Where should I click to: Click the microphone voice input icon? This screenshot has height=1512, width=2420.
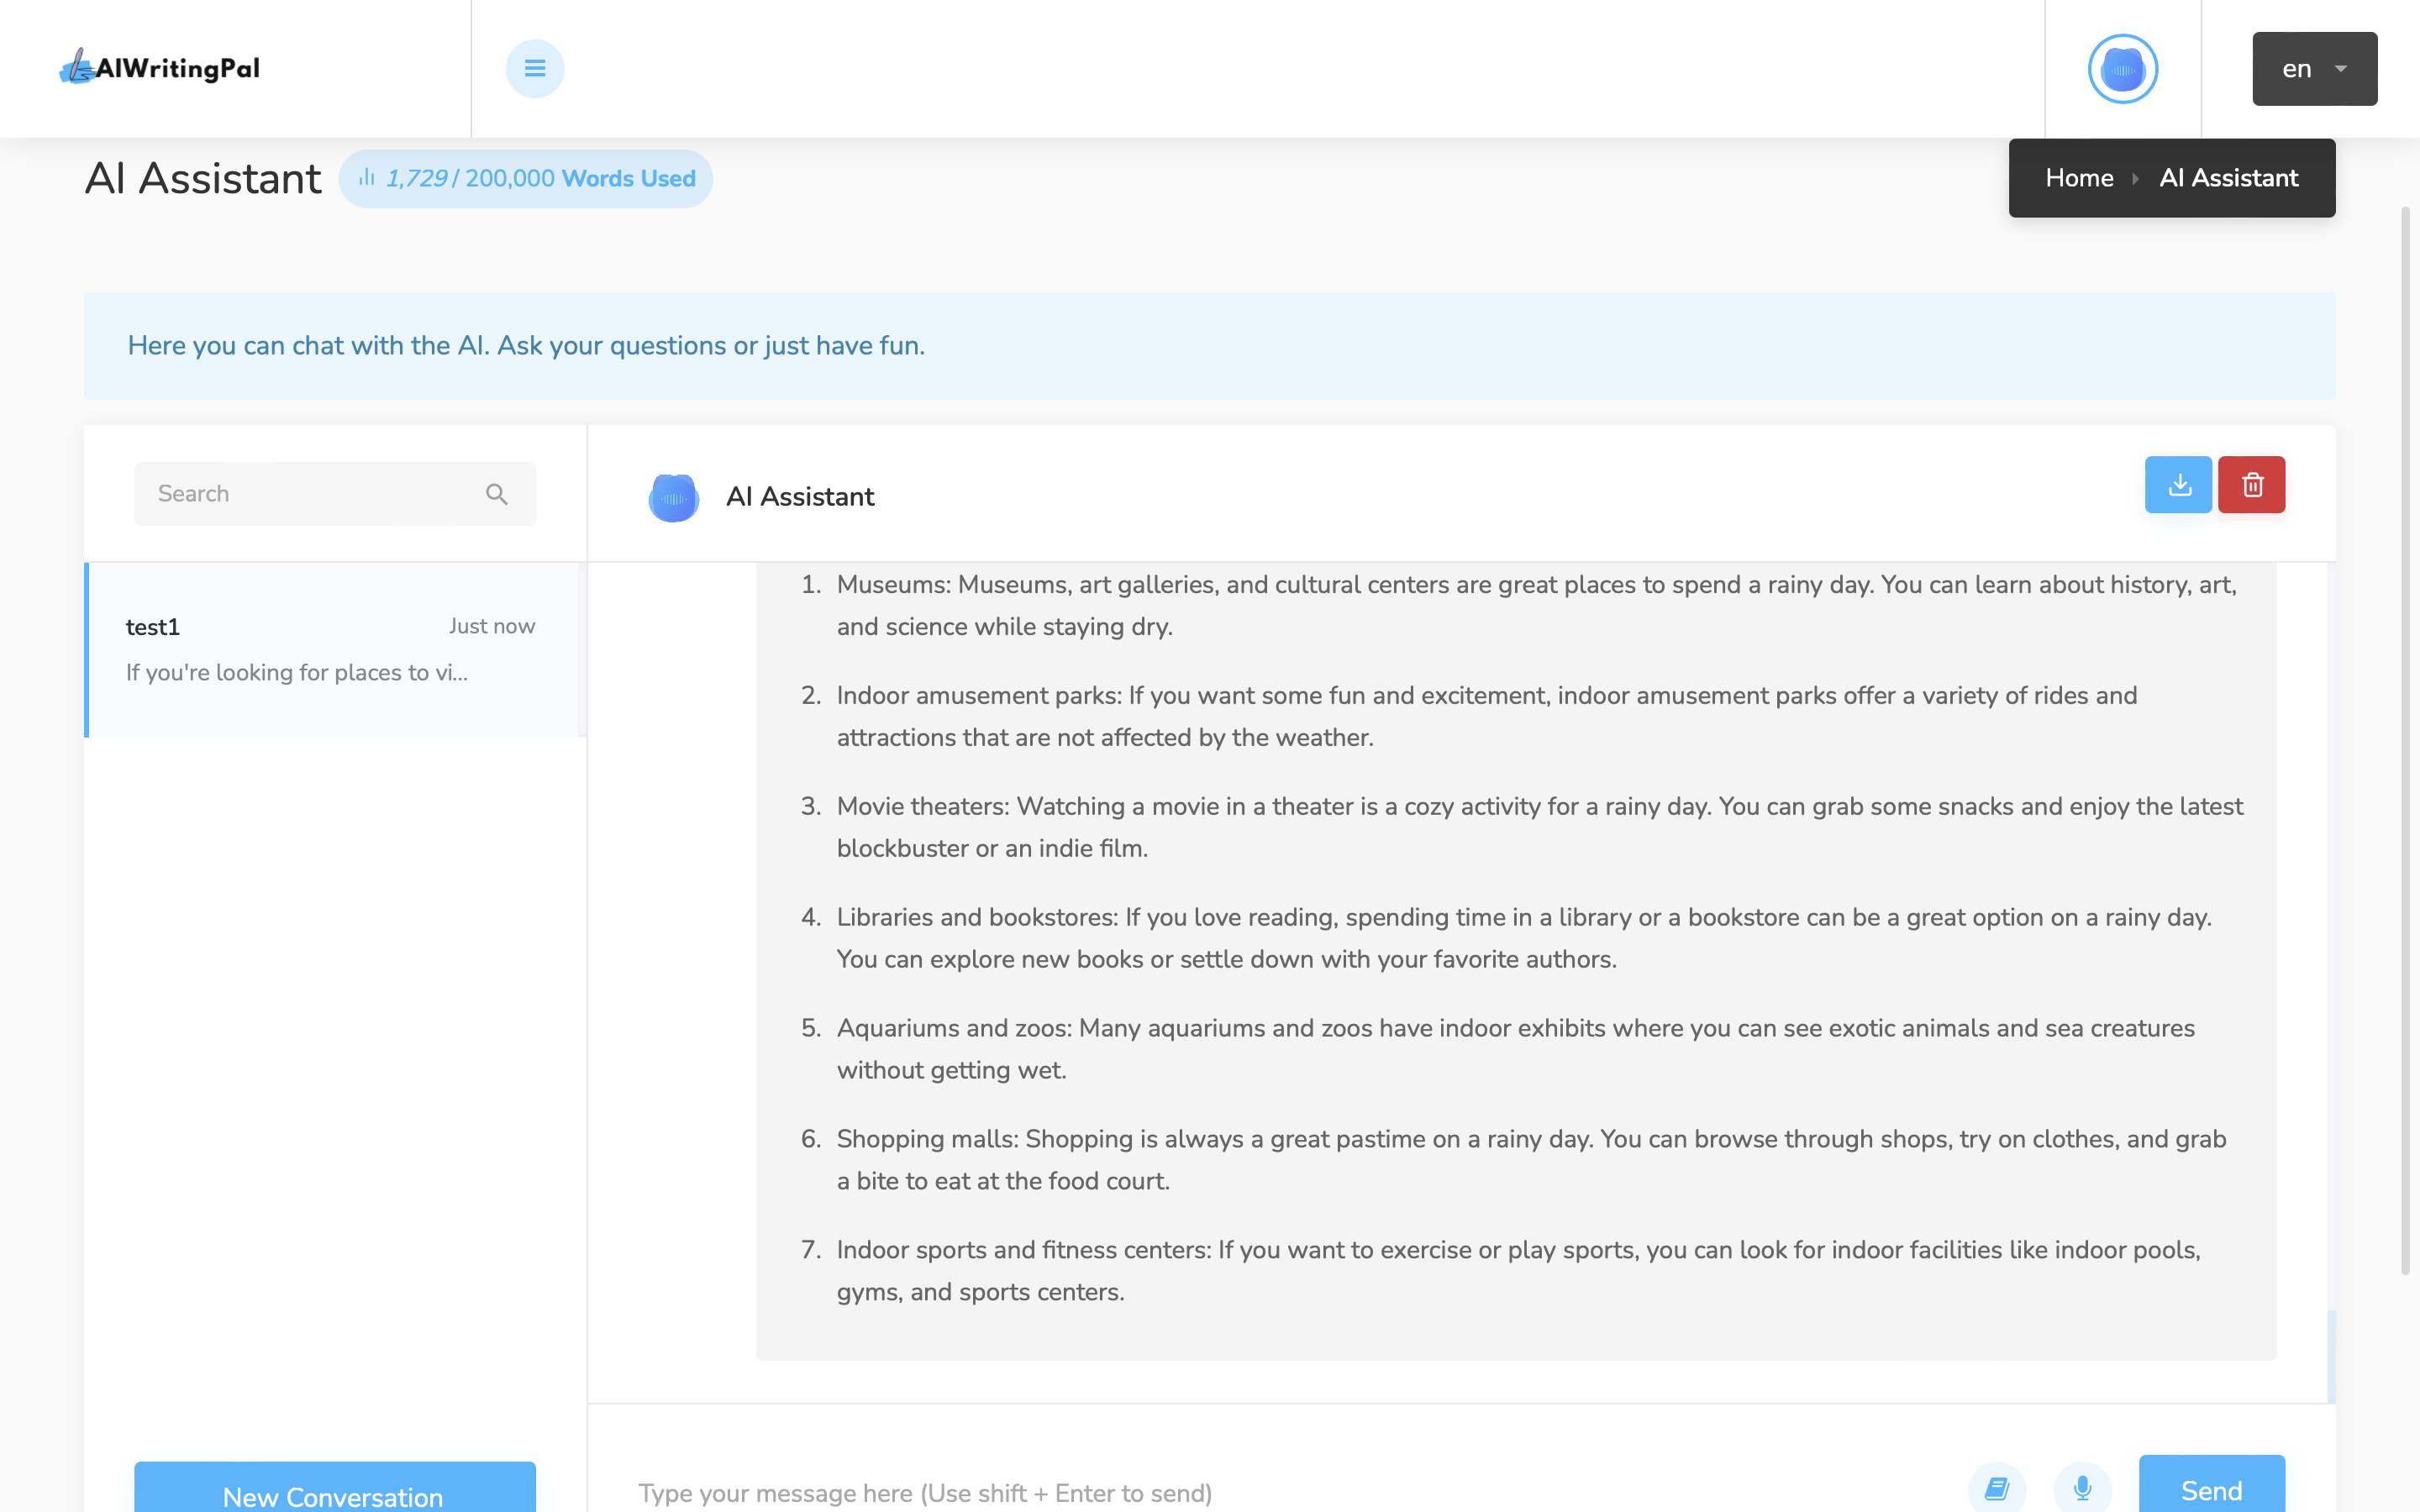(x=2082, y=1488)
